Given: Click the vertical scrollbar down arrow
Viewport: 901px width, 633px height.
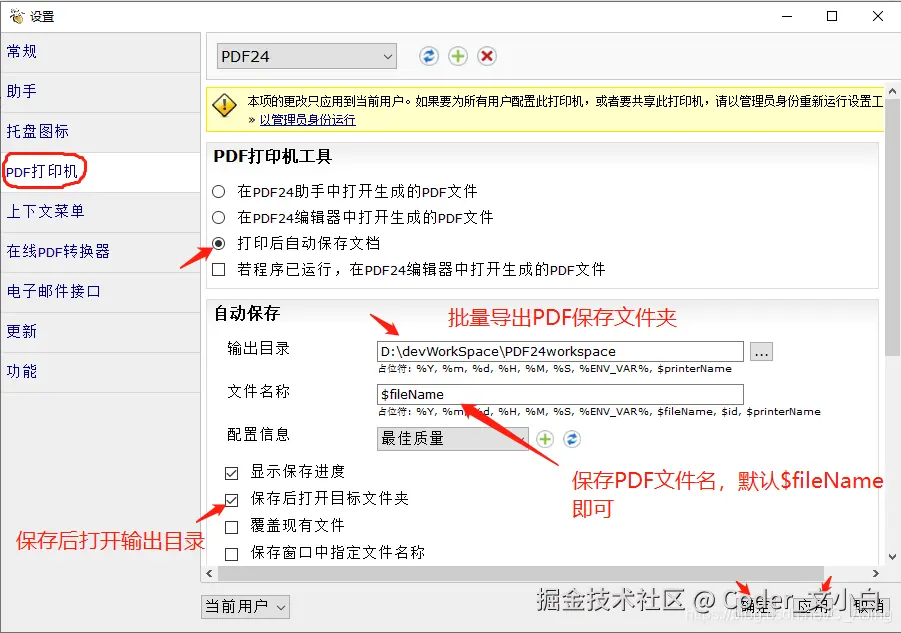Looking at the screenshot, I should click(x=892, y=557).
